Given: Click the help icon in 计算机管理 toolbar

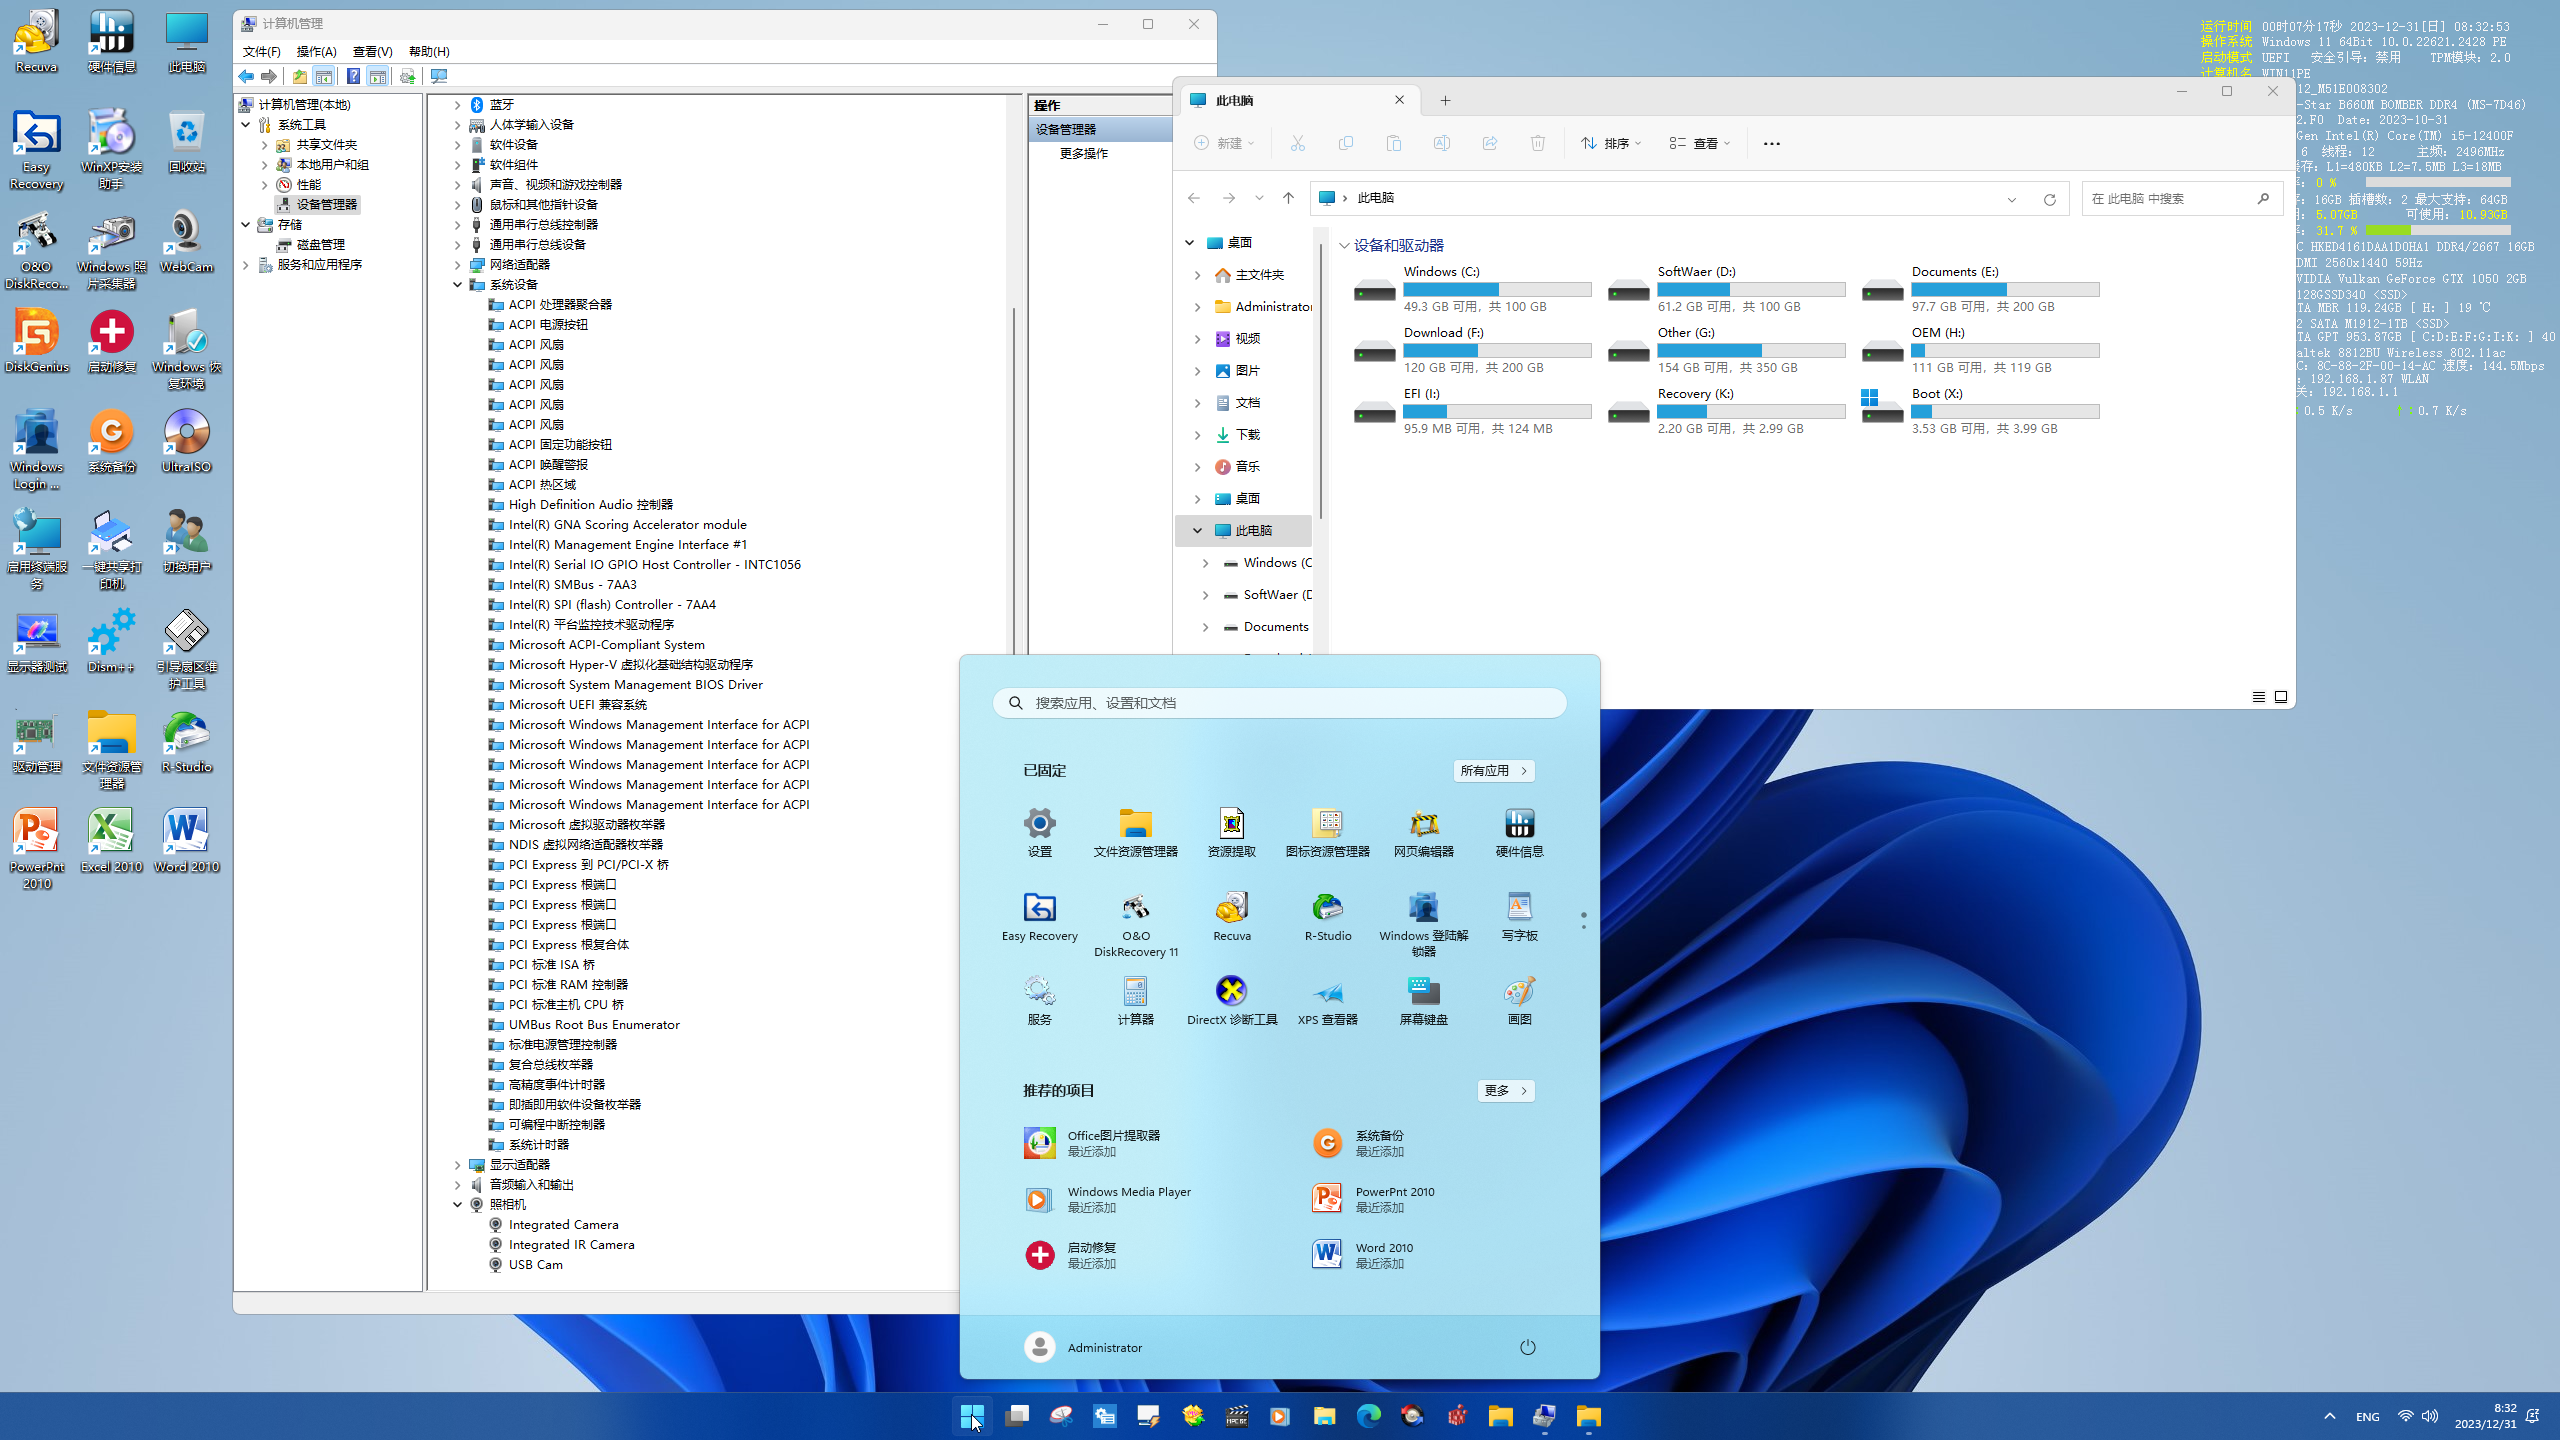Looking at the screenshot, I should coord(353,76).
